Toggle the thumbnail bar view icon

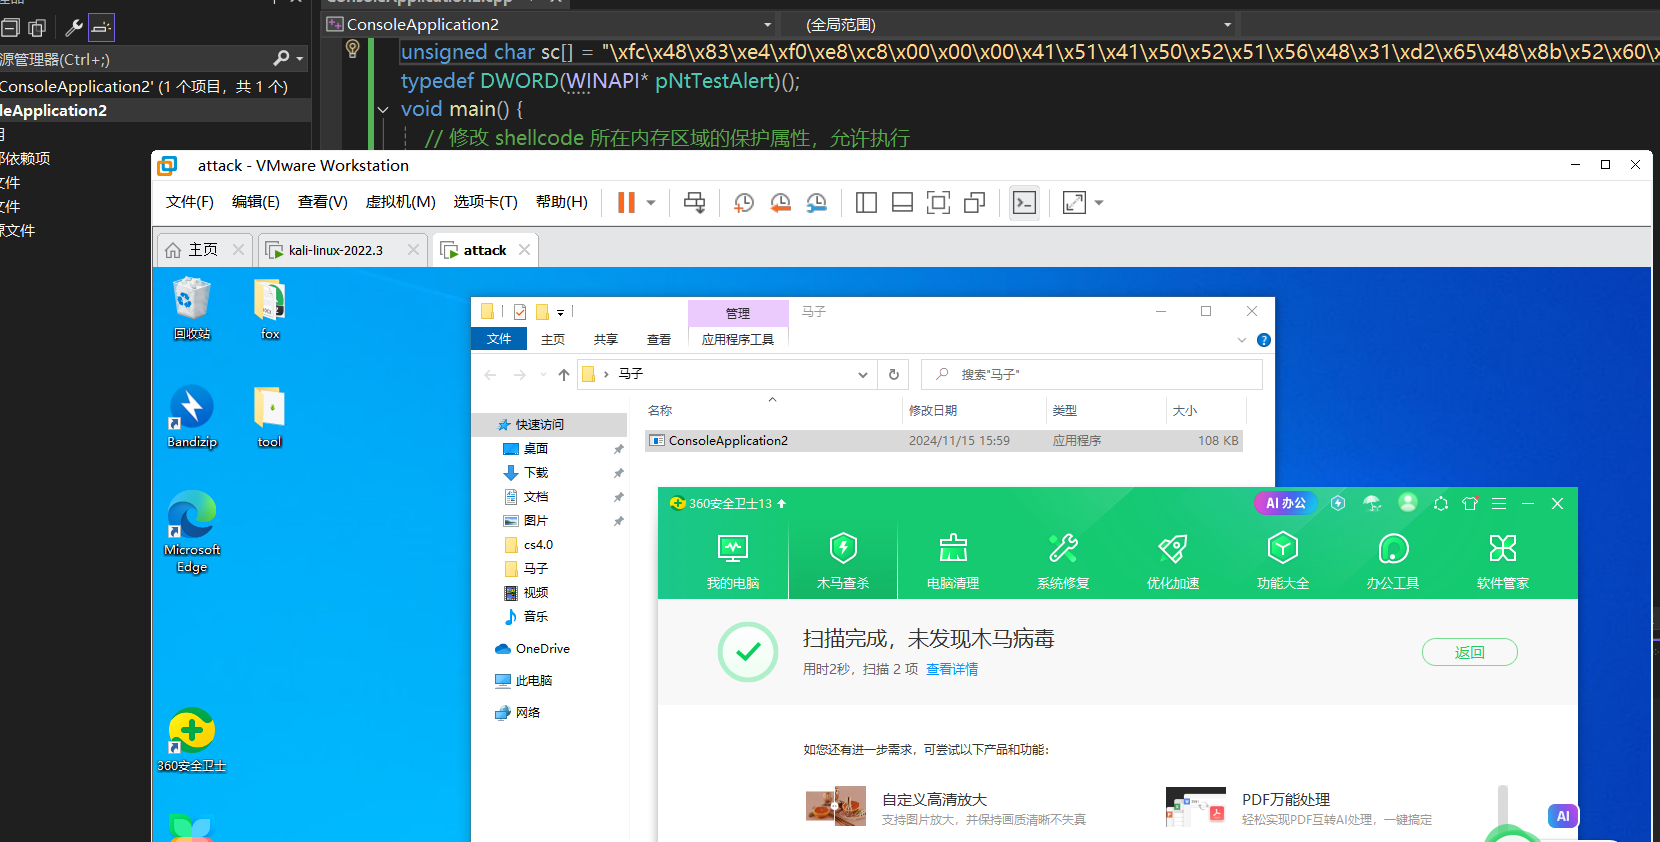point(902,203)
